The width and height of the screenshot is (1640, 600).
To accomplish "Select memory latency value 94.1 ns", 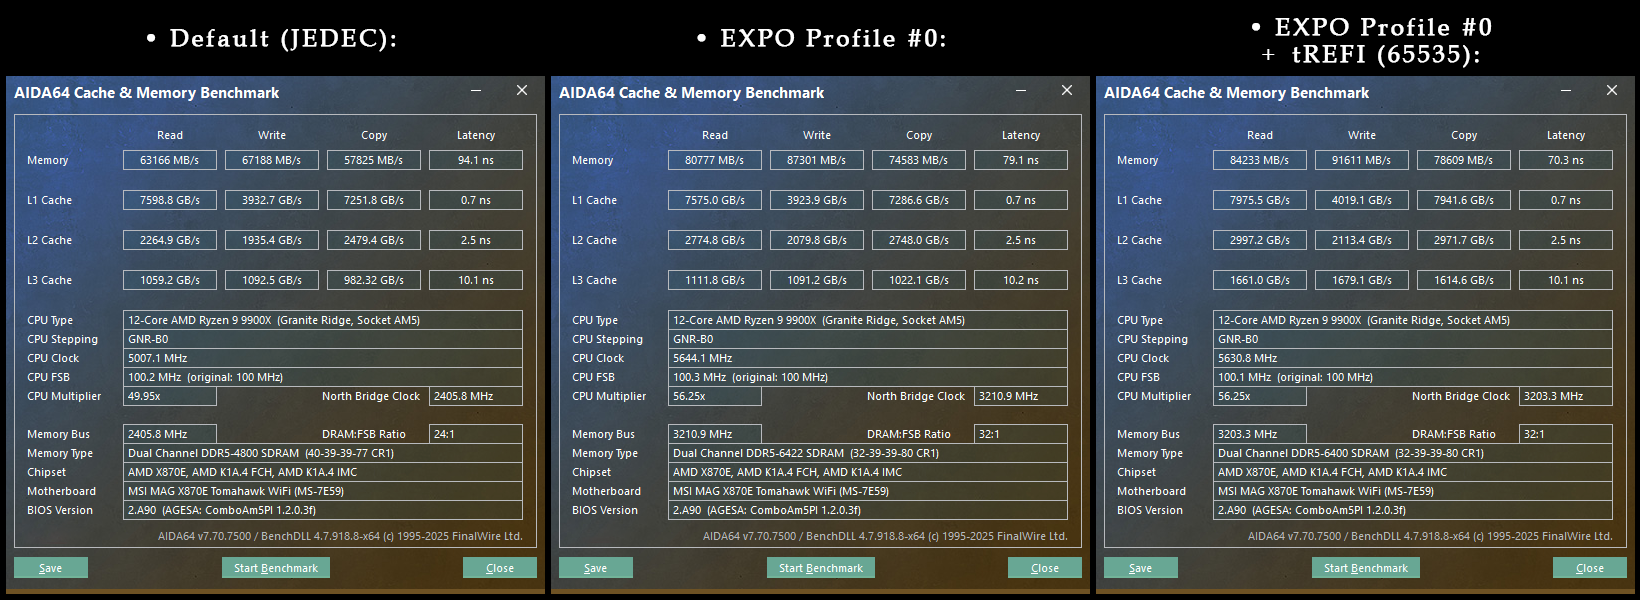I will point(476,160).
